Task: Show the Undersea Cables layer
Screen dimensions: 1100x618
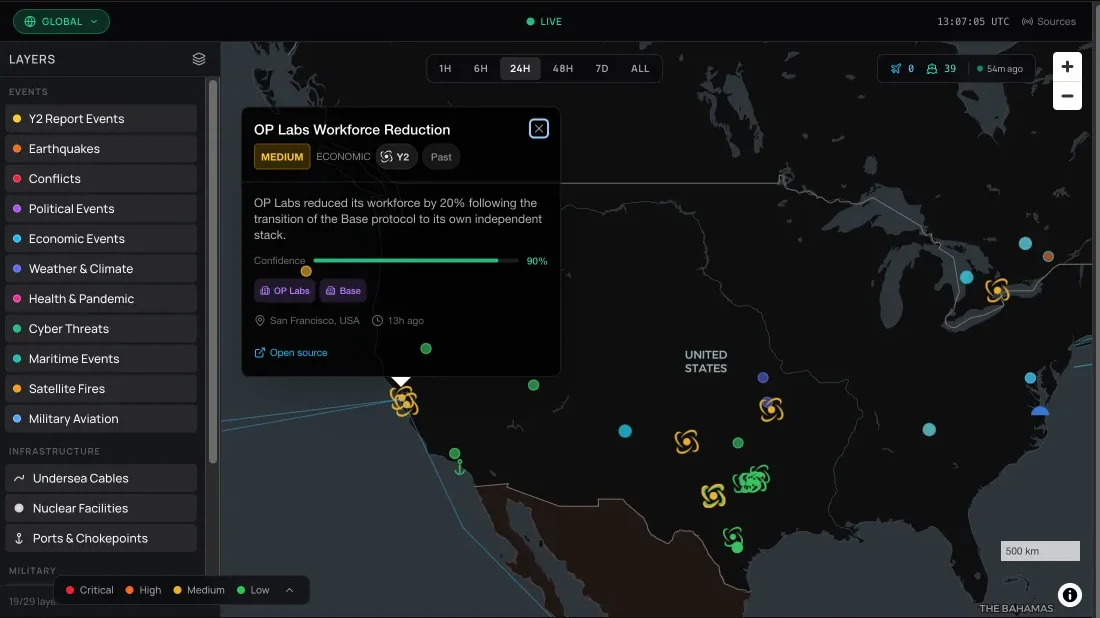Action: point(101,478)
